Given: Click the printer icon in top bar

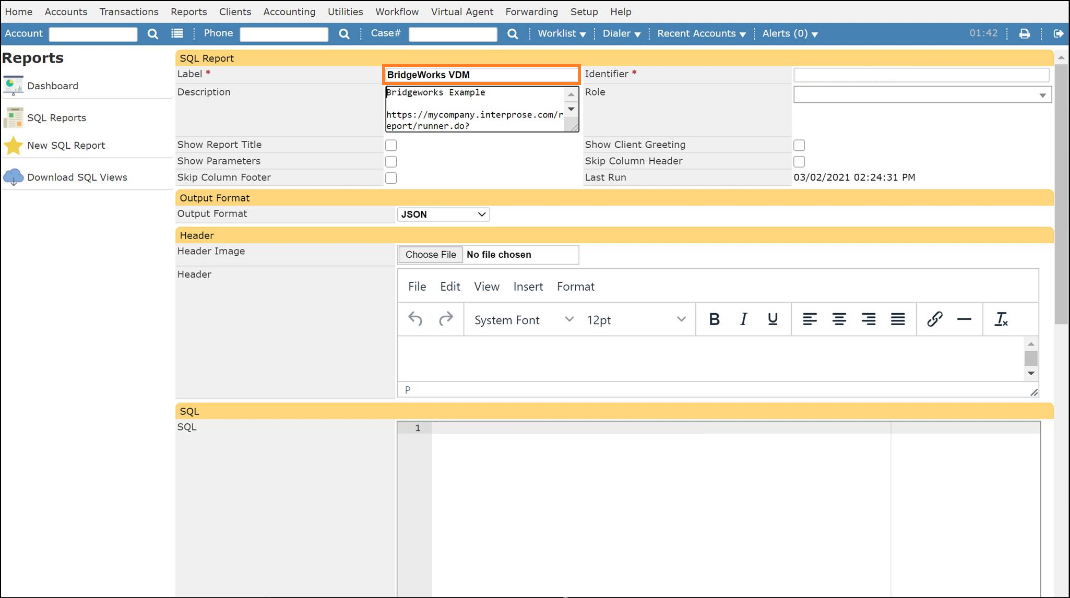Looking at the screenshot, I should click(1024, 33).
